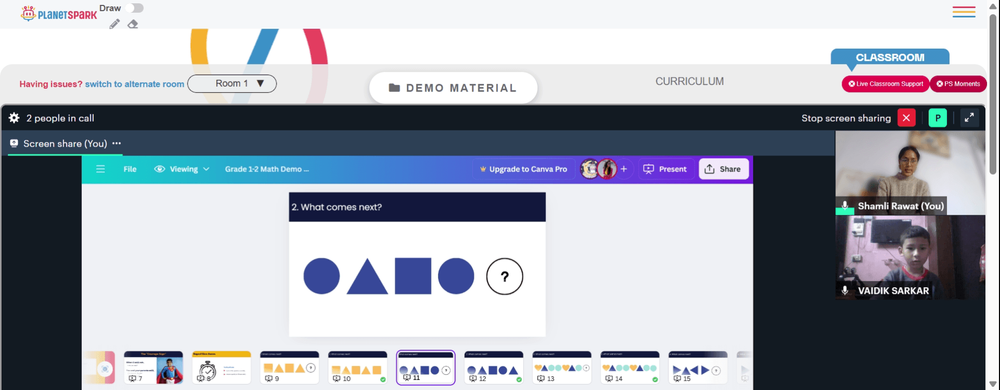Click the first collaborator avatar
The image size is (1000, 390).
[x=589, y=169]
